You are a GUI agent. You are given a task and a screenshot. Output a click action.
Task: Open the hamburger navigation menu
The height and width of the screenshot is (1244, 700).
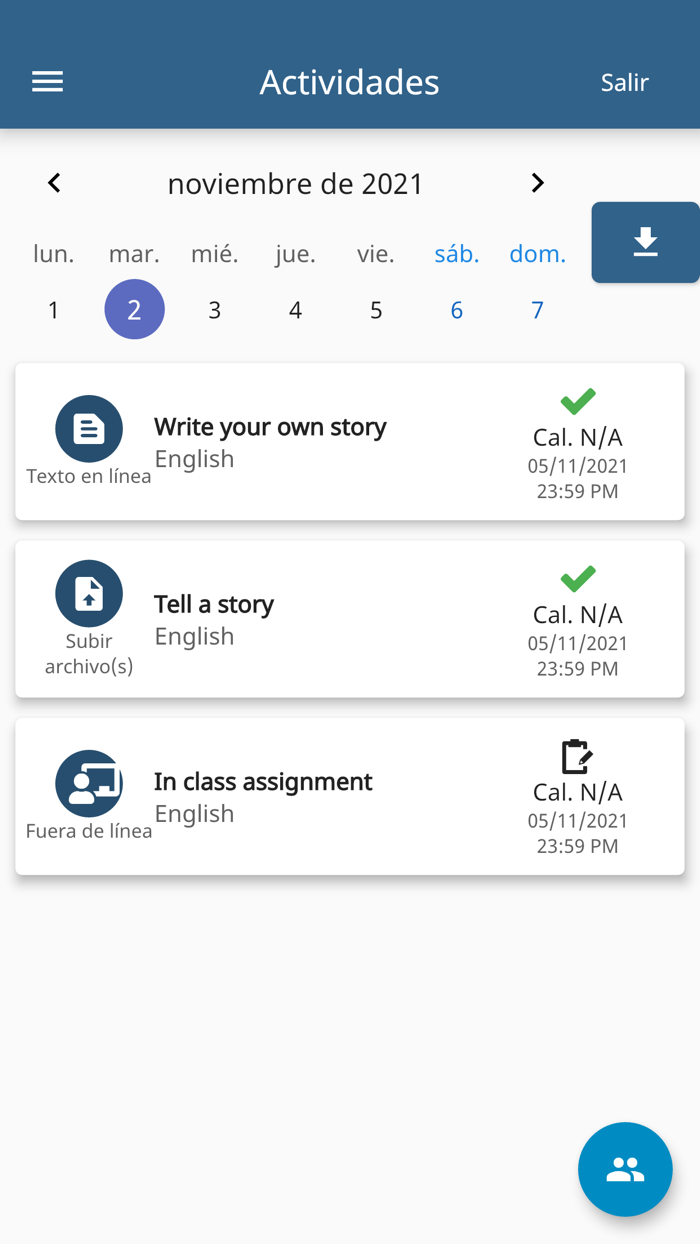pos(47,82)
